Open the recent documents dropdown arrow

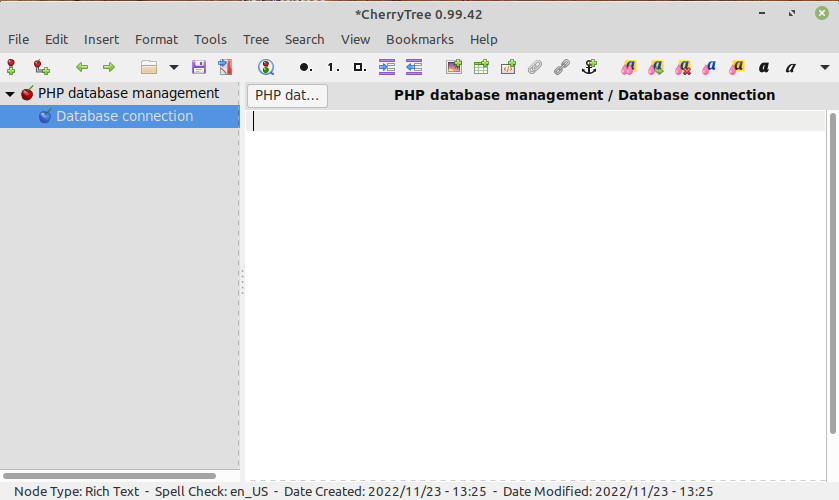173,67
